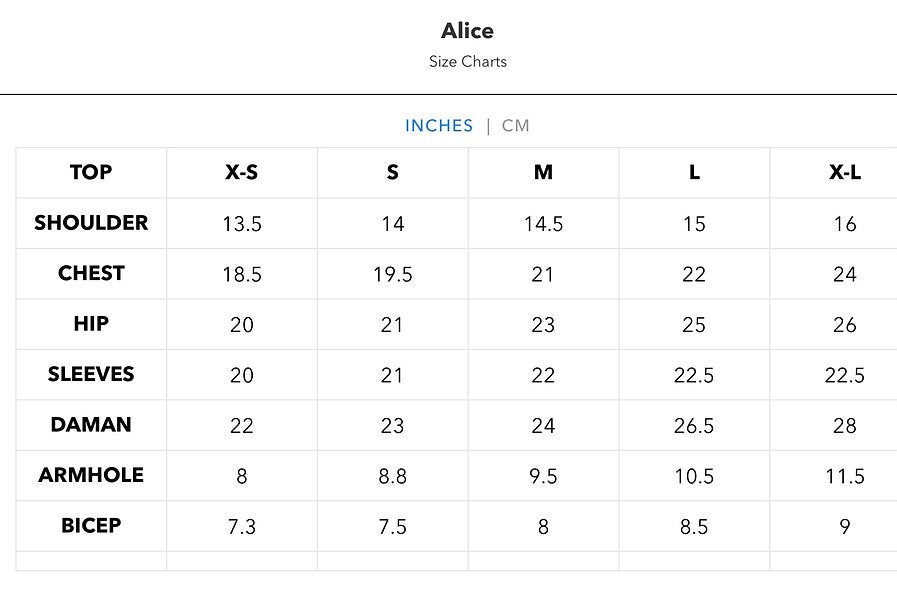Click the CHEST row label
Viewport: 897px width, 605px height.
pyautogui.click(x=91, y=273)
